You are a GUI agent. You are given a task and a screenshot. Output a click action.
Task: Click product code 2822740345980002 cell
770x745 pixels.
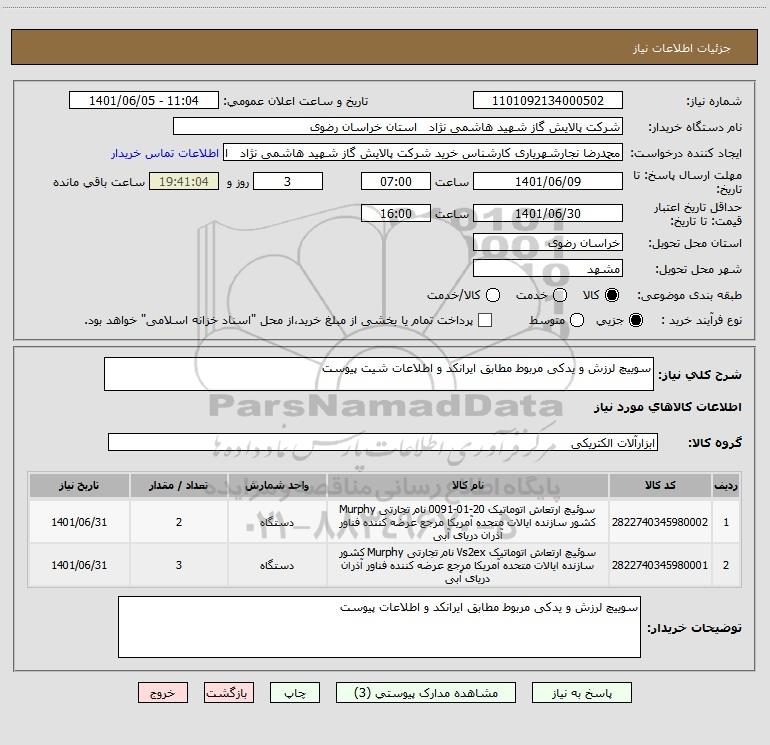(660, 522)
